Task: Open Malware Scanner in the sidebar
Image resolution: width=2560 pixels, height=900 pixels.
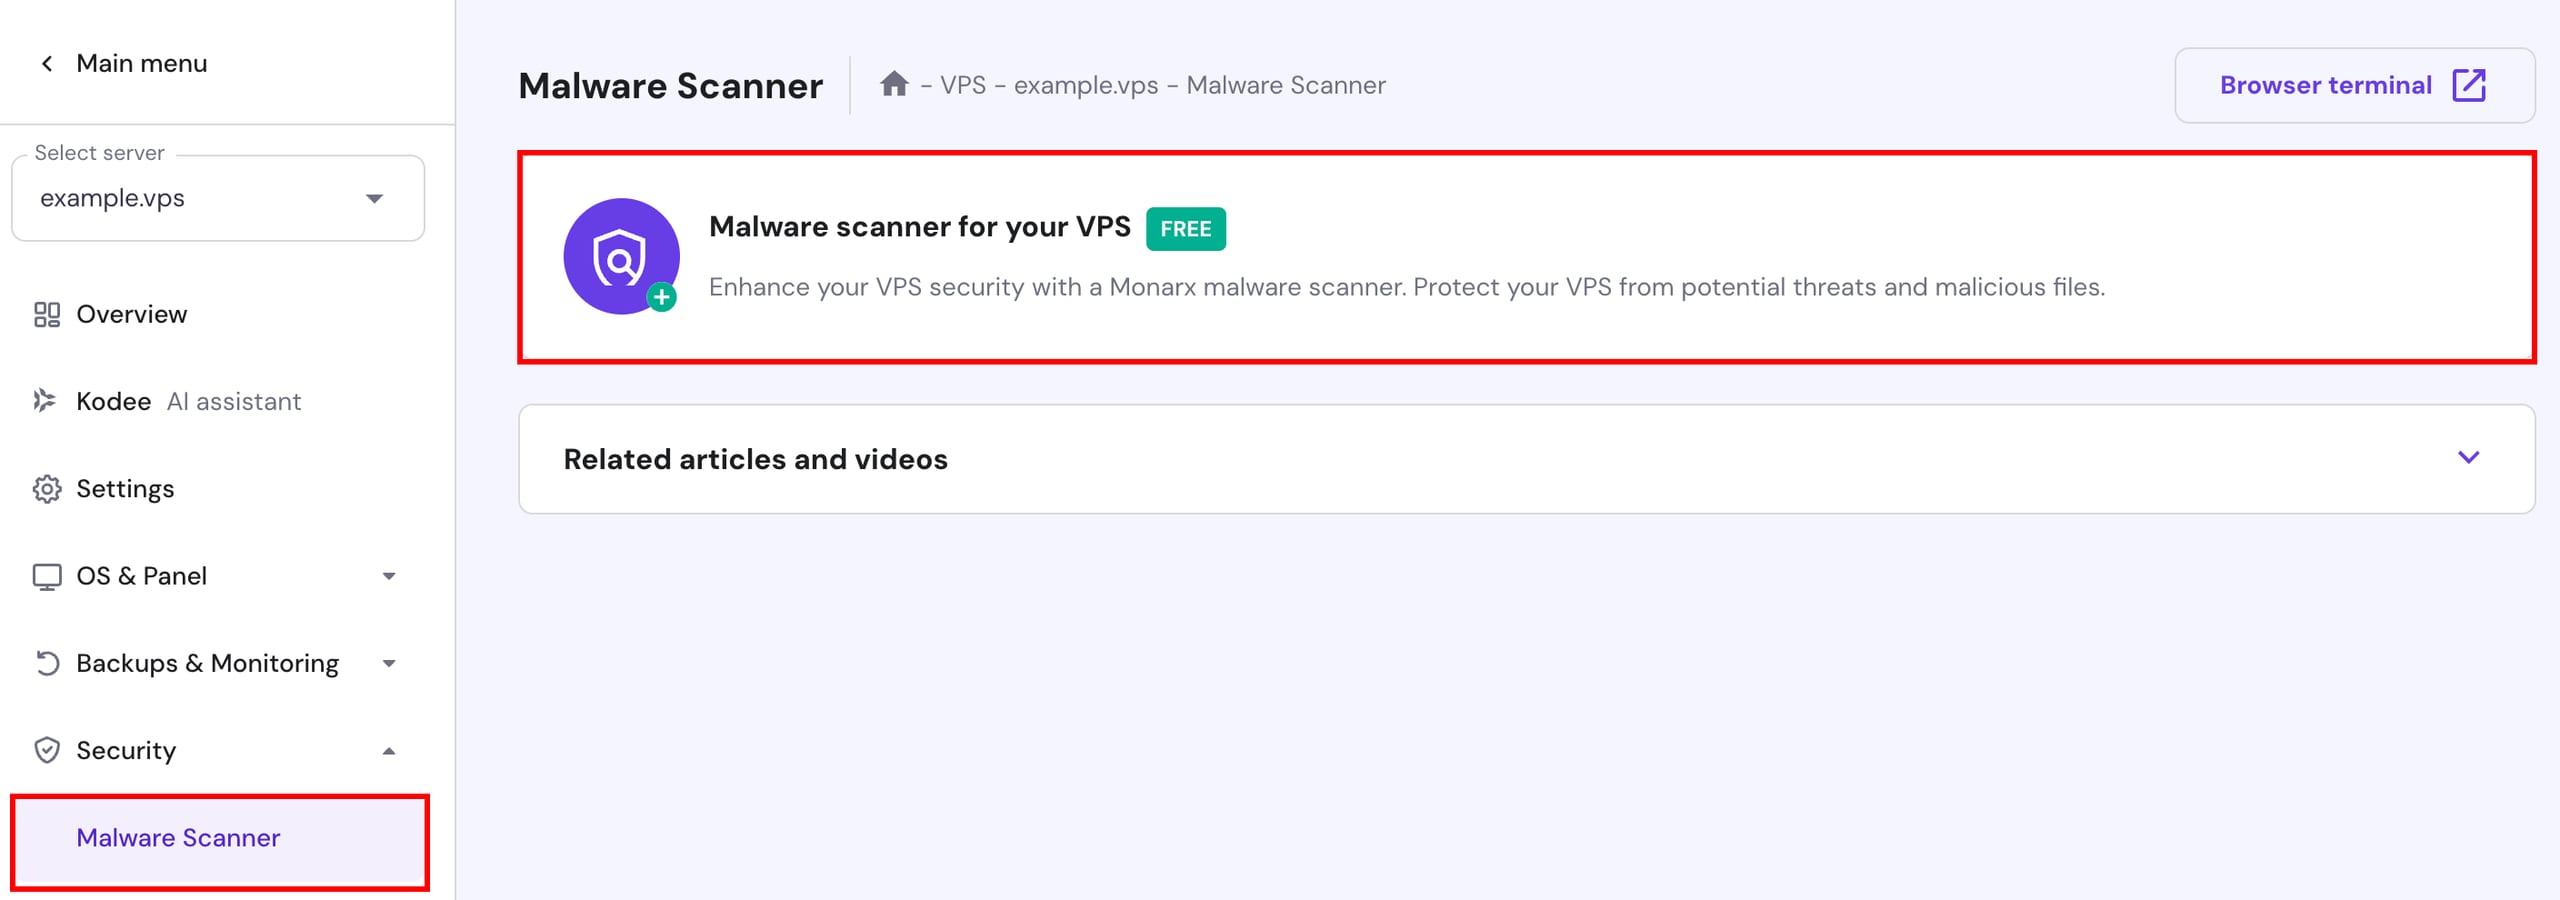Action: (x=178, y=838)
